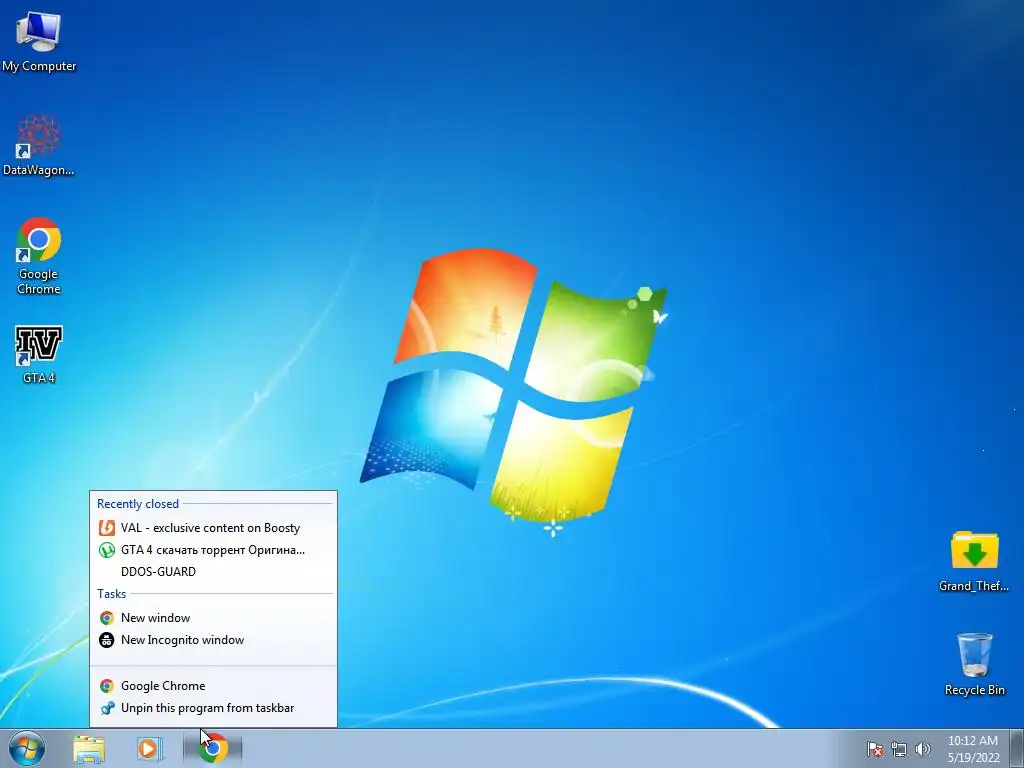Screen dimensions: 1024x768
Task: Click the Show desktop button strip
Action: tap(1017, 748)
